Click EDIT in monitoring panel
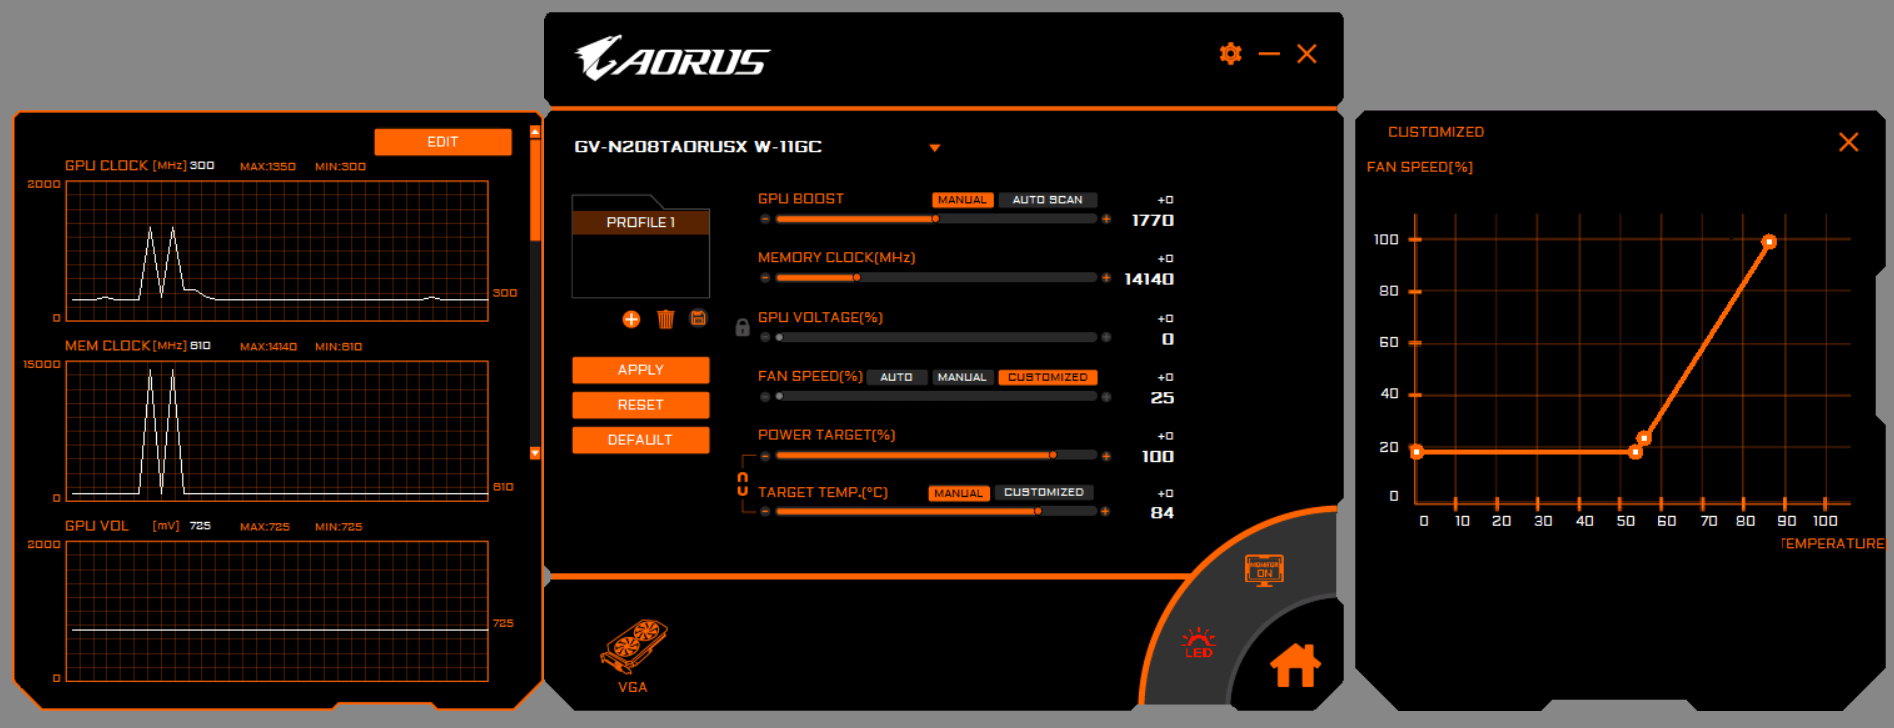Image resolution: width=1894 pixels, height=728 pixels. pyautogui.click(x=443, y=142)
